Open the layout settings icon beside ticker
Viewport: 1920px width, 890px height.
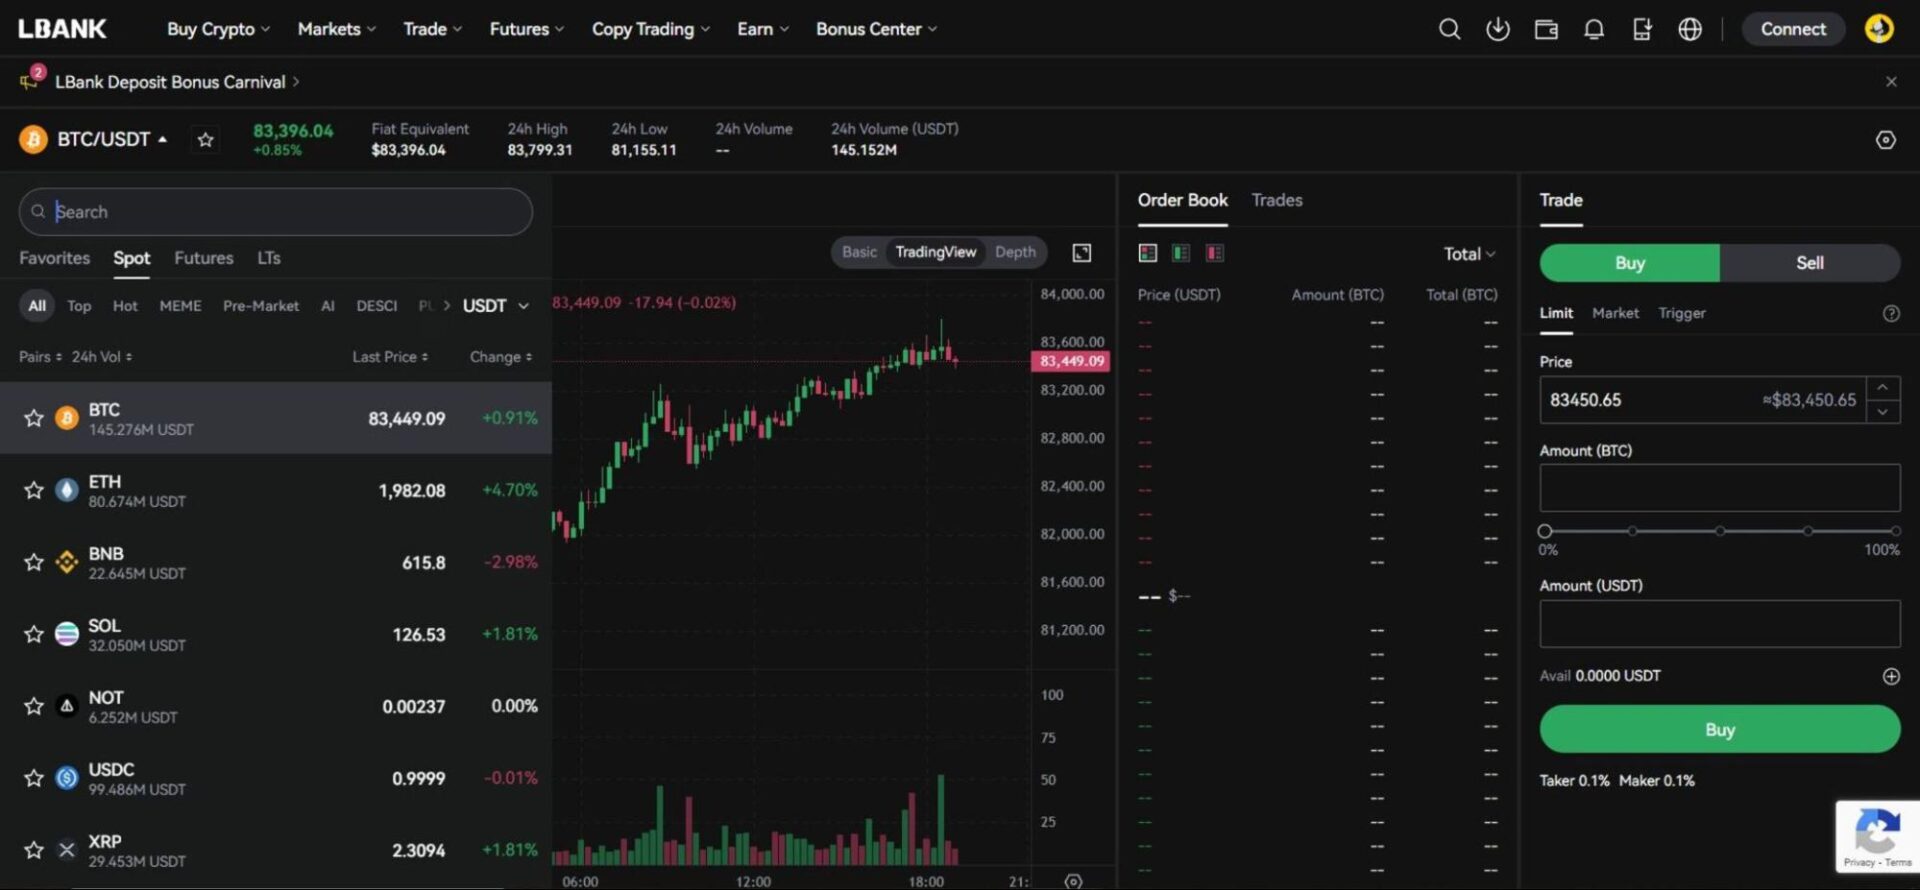coord(1885,140)
